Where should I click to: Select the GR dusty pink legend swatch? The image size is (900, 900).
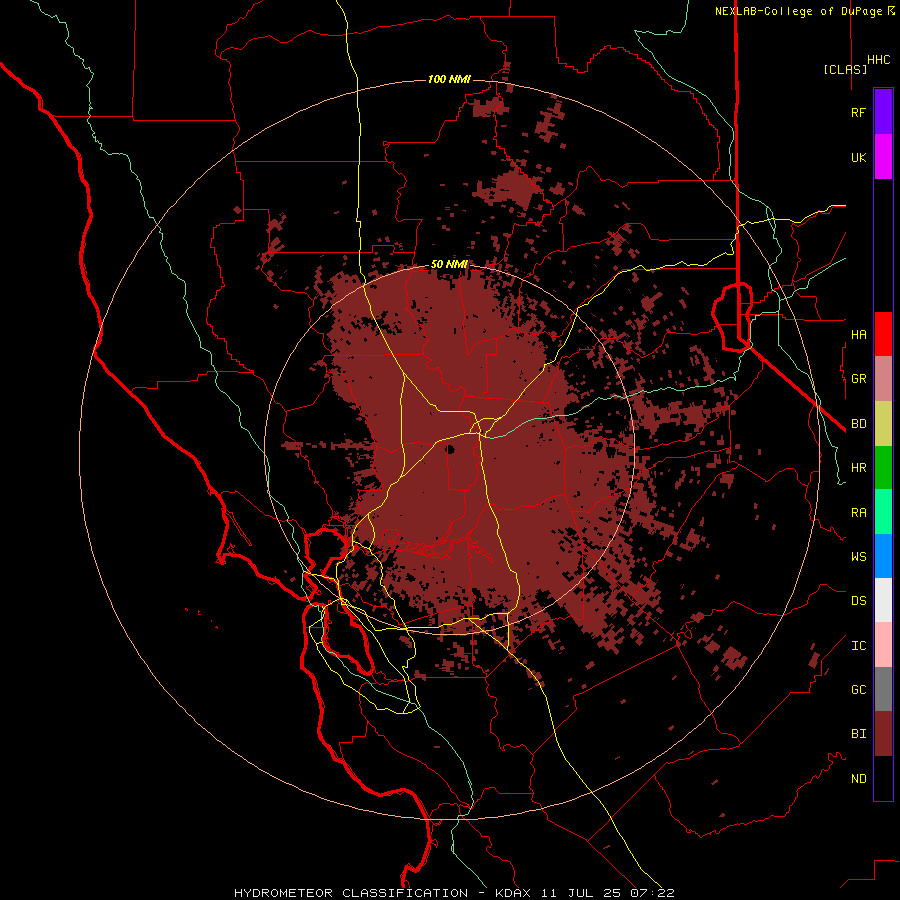click(883, 379)
